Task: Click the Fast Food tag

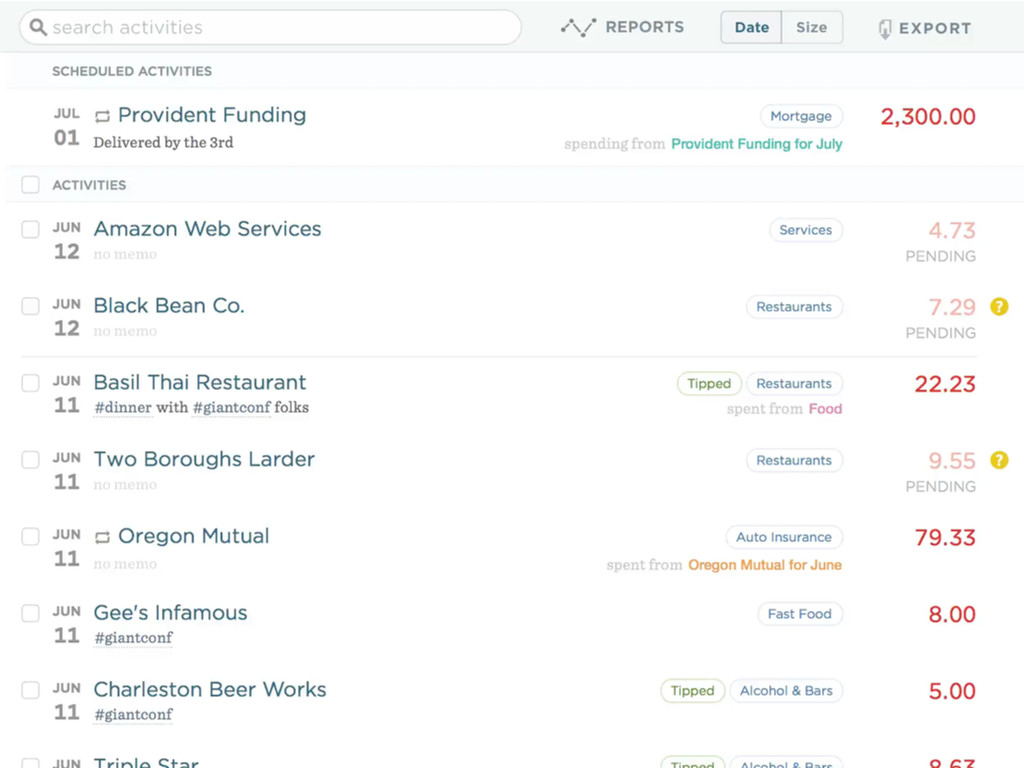Action: click(x=800, y=614)
